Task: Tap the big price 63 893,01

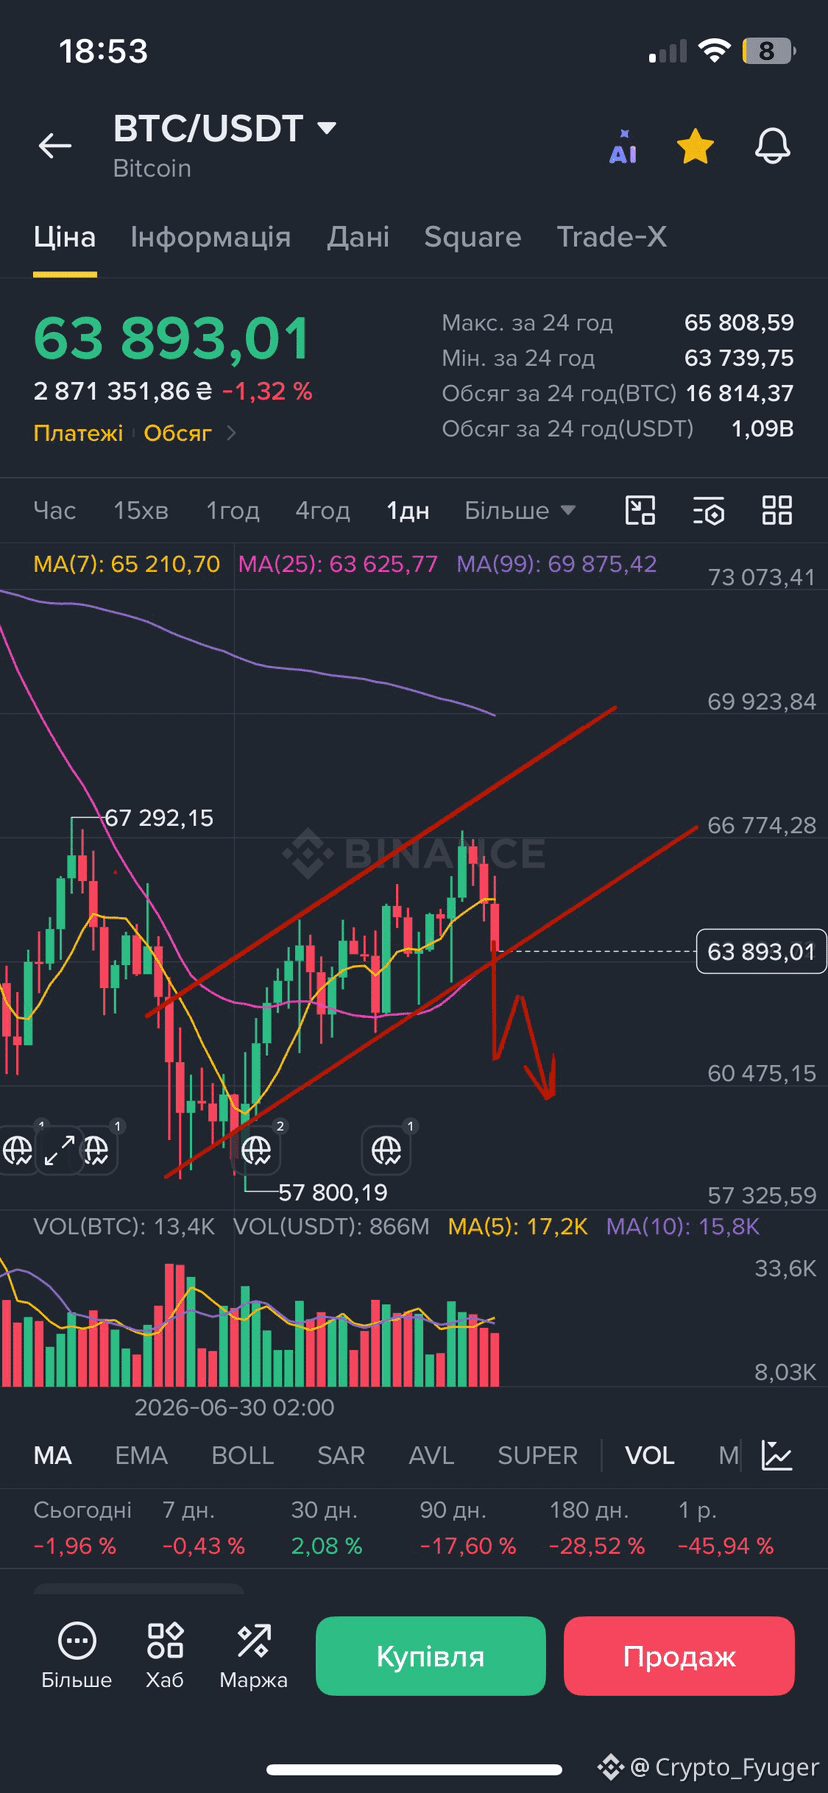Action: click(x=172, y=339)
